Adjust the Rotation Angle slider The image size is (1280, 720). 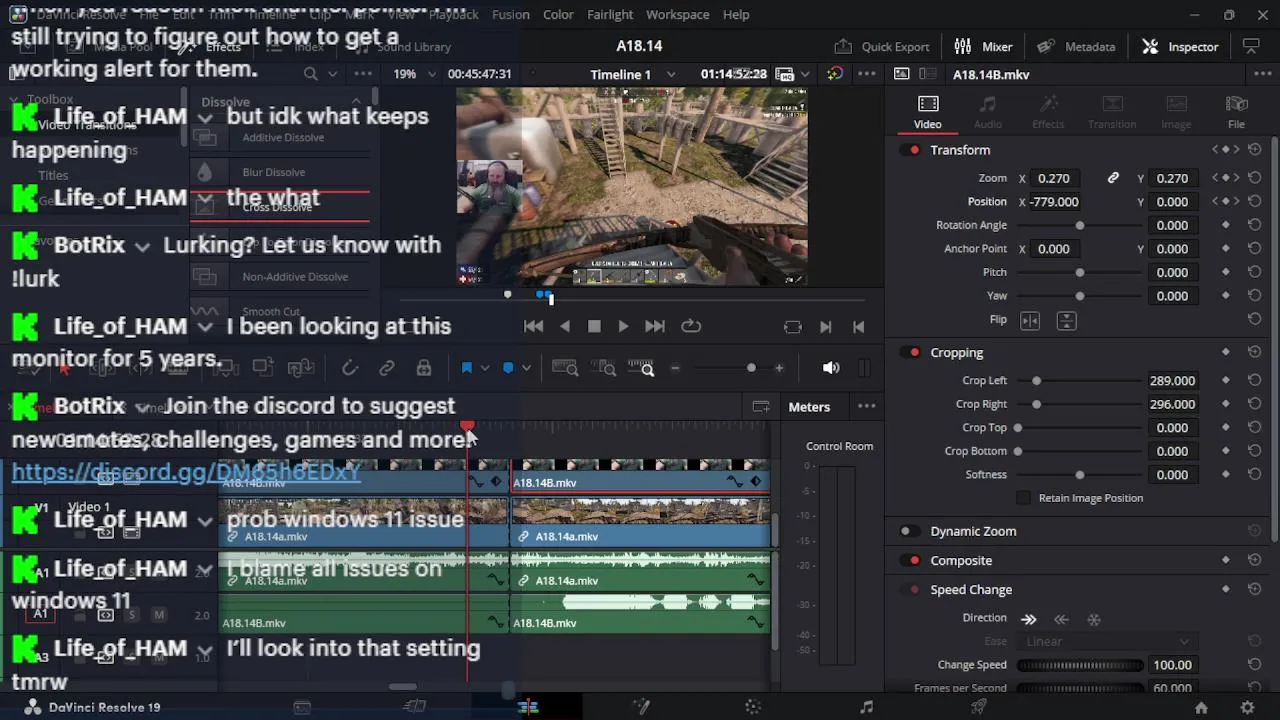pos(1080,225)
